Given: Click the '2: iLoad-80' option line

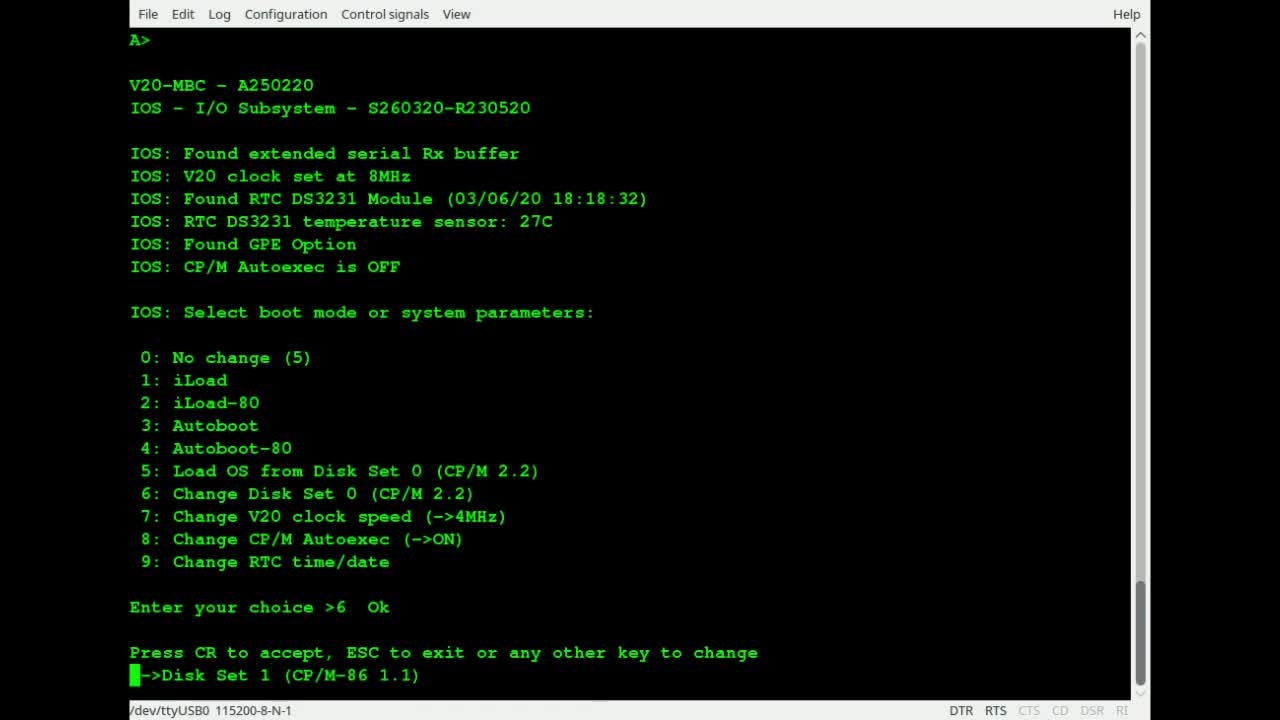Looking at the screenshot, I should pyautogui.click(x=199, y=403).
